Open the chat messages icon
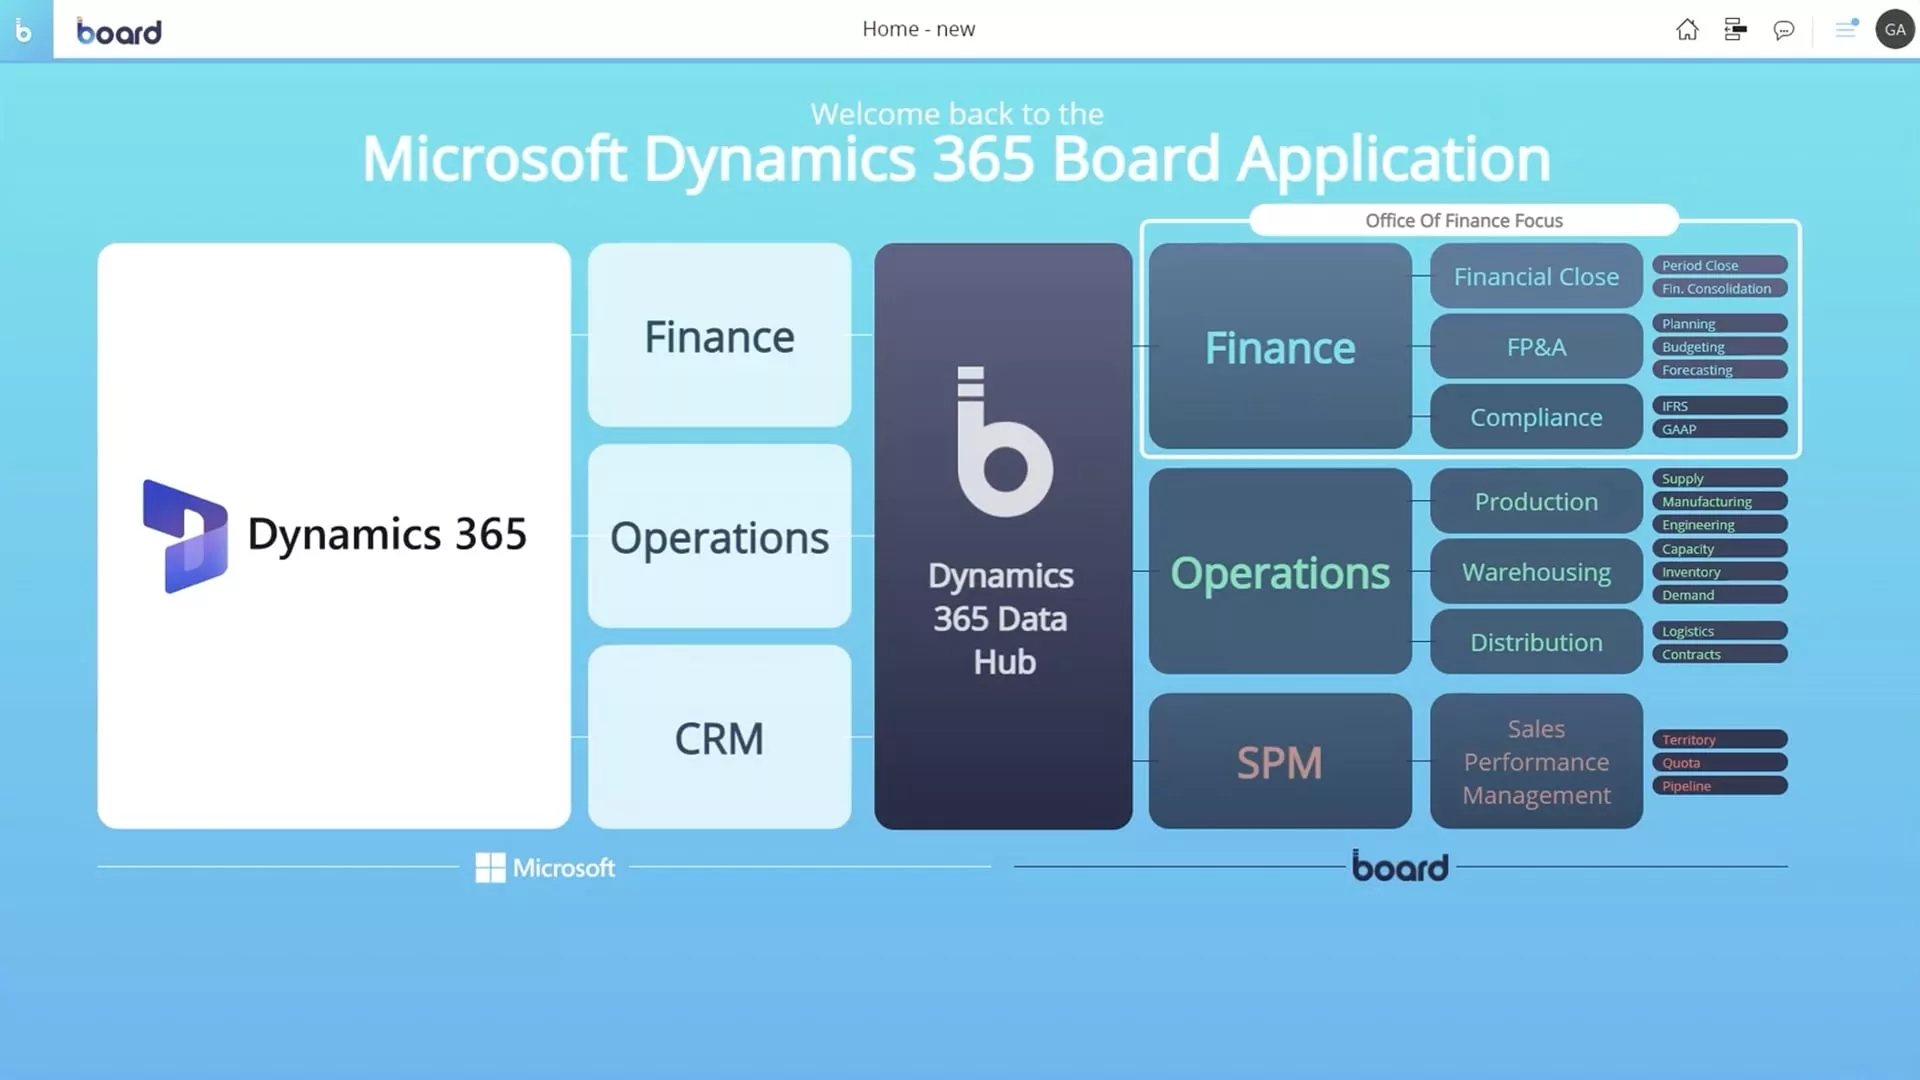Screen dimensions: 1920x1080 point(1783,30)
